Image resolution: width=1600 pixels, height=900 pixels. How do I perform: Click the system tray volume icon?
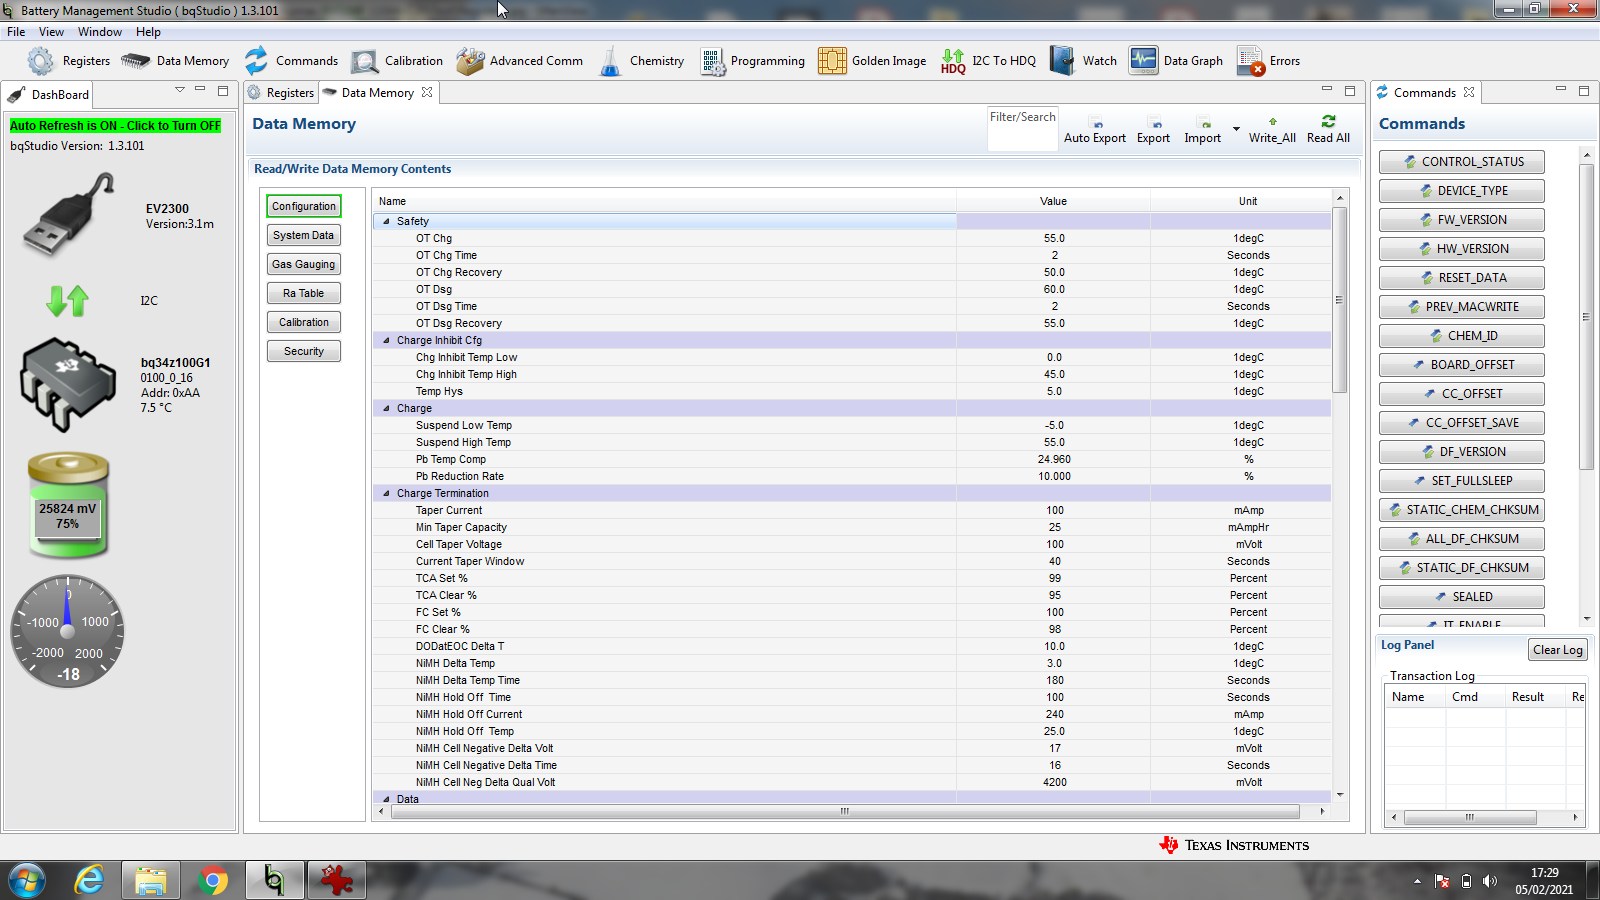point(1490,881)
